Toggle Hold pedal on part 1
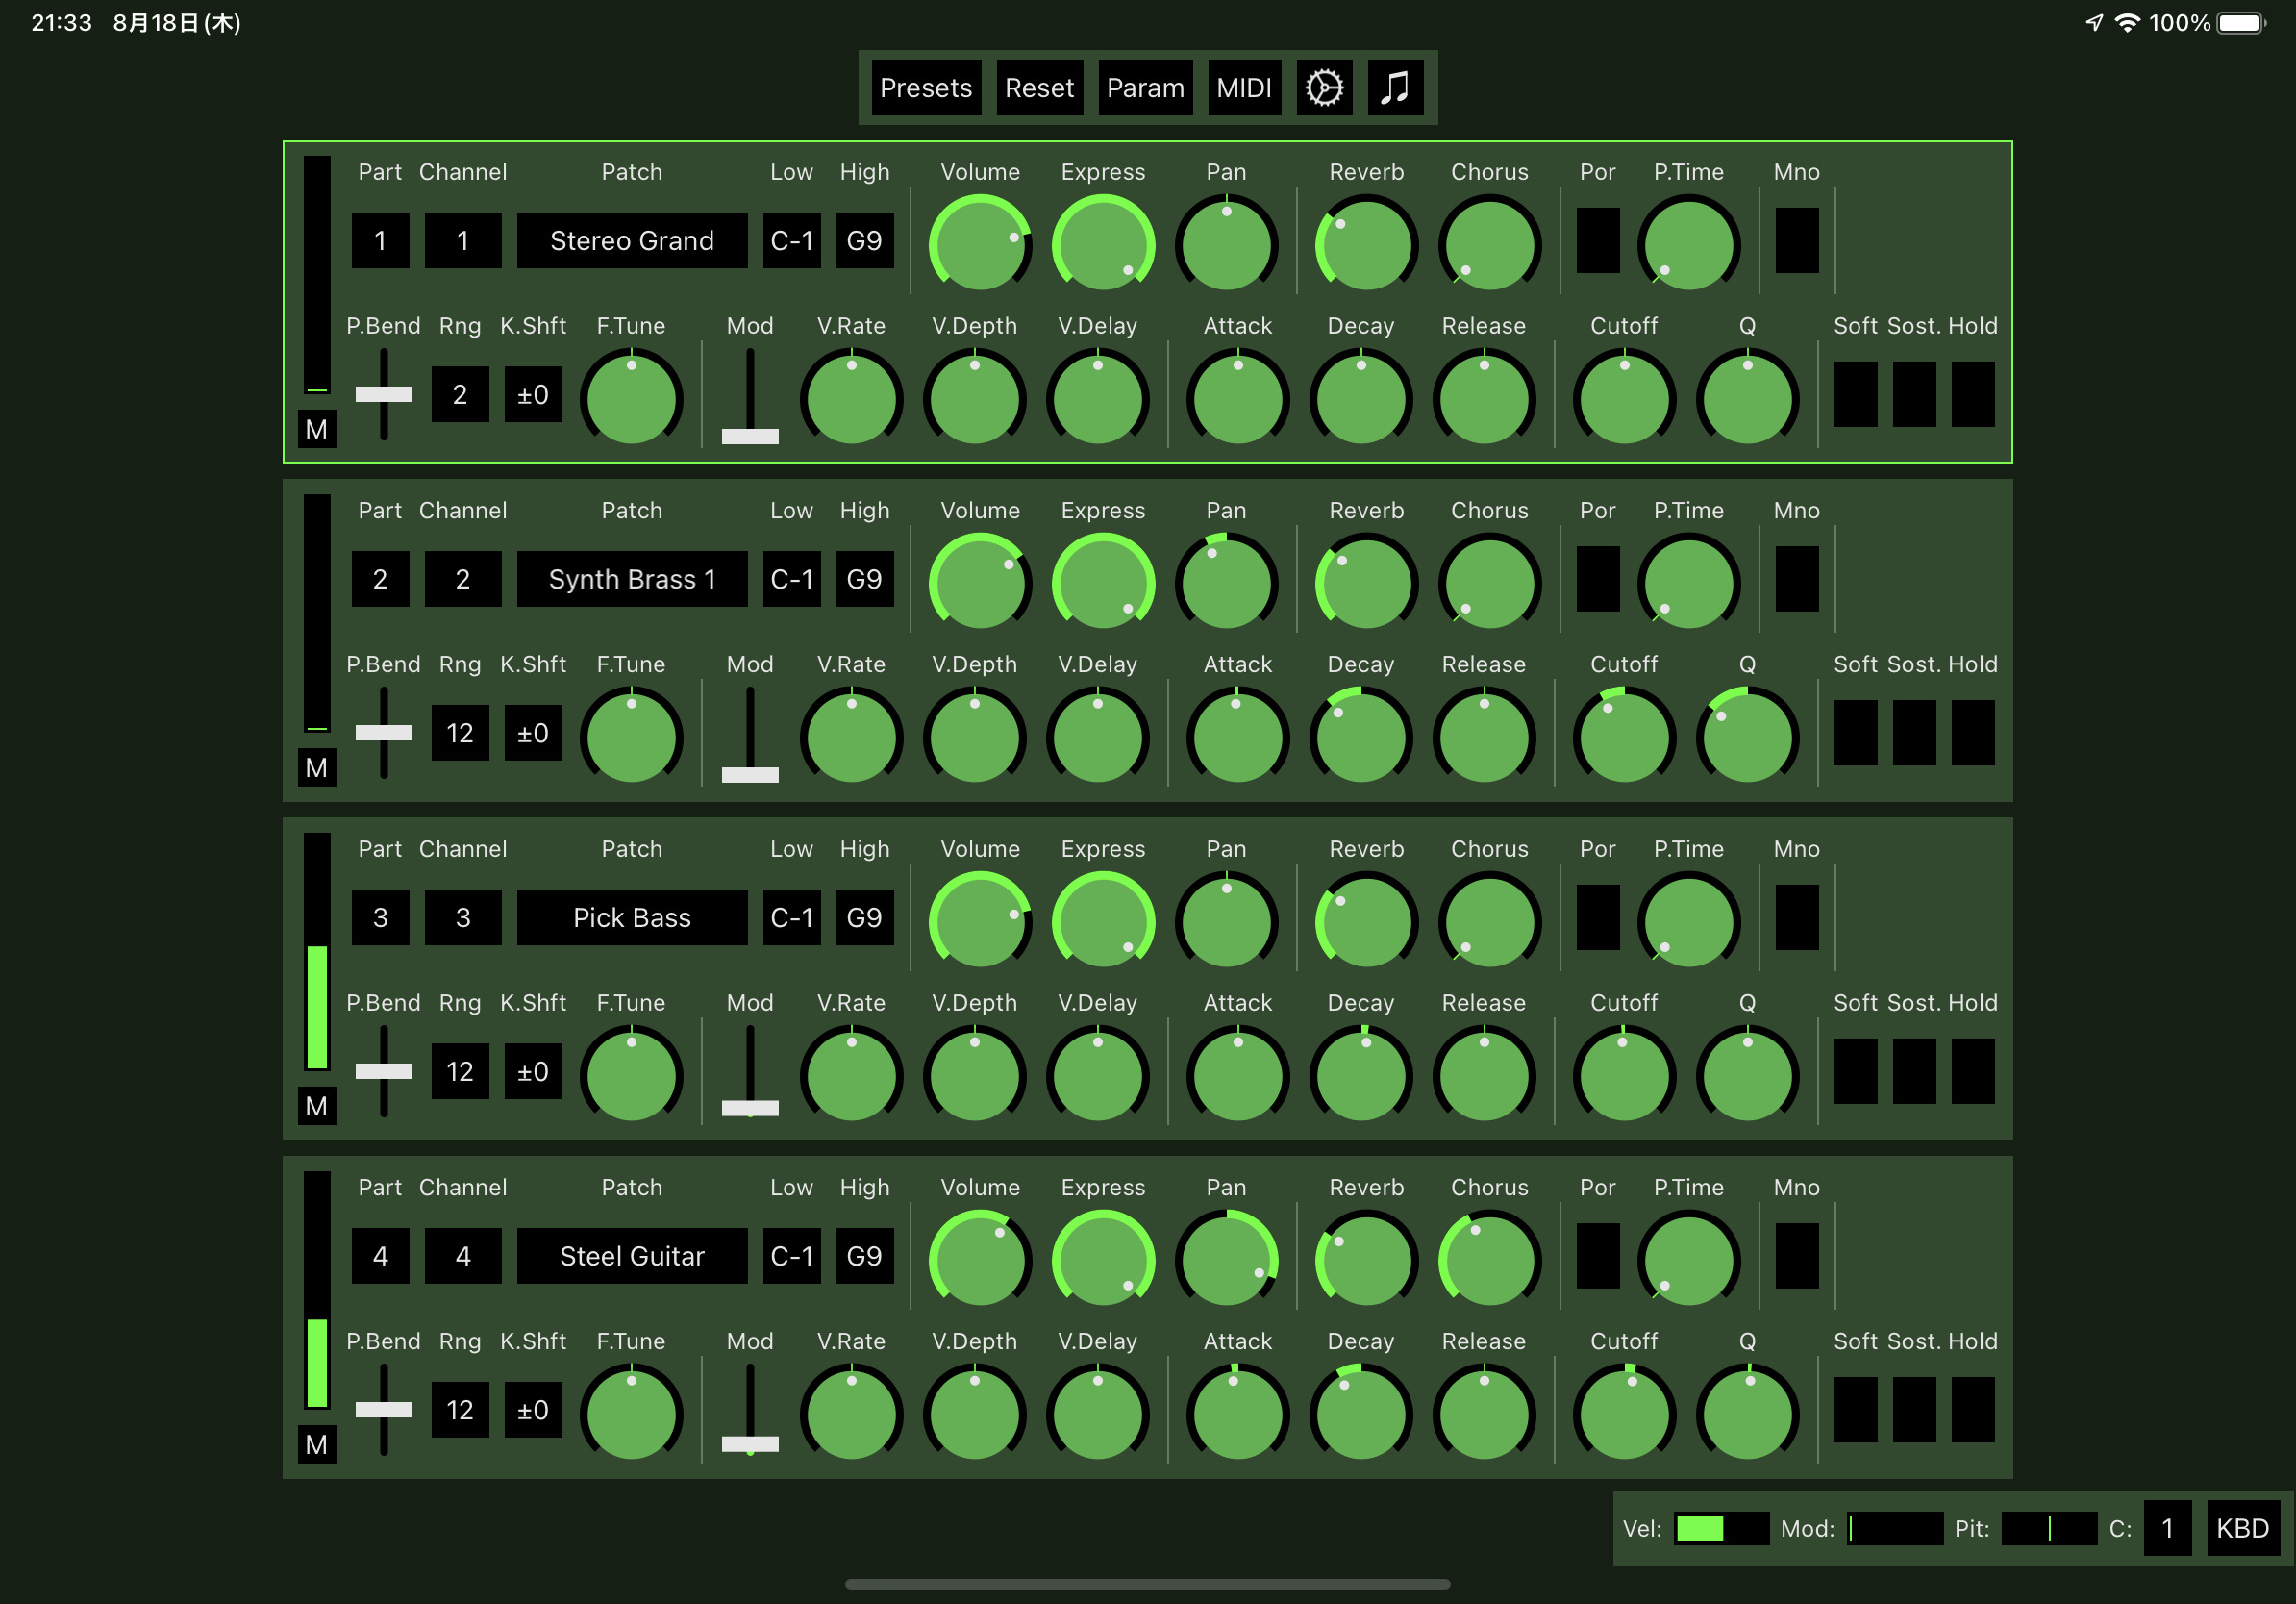Screen dimensions: 2296x1604 coord(1973,394)
